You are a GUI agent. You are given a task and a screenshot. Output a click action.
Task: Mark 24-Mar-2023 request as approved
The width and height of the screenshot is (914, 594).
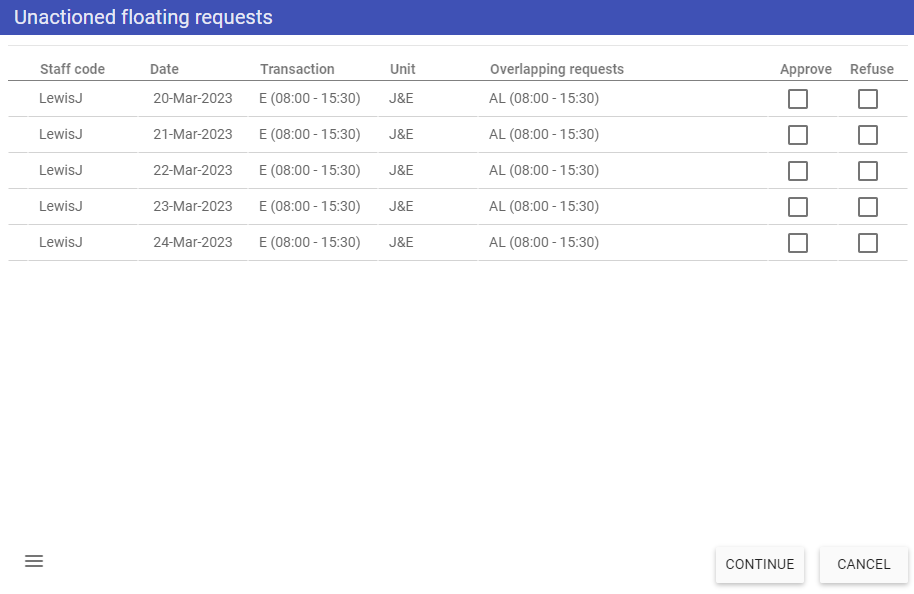coord(797,243)
